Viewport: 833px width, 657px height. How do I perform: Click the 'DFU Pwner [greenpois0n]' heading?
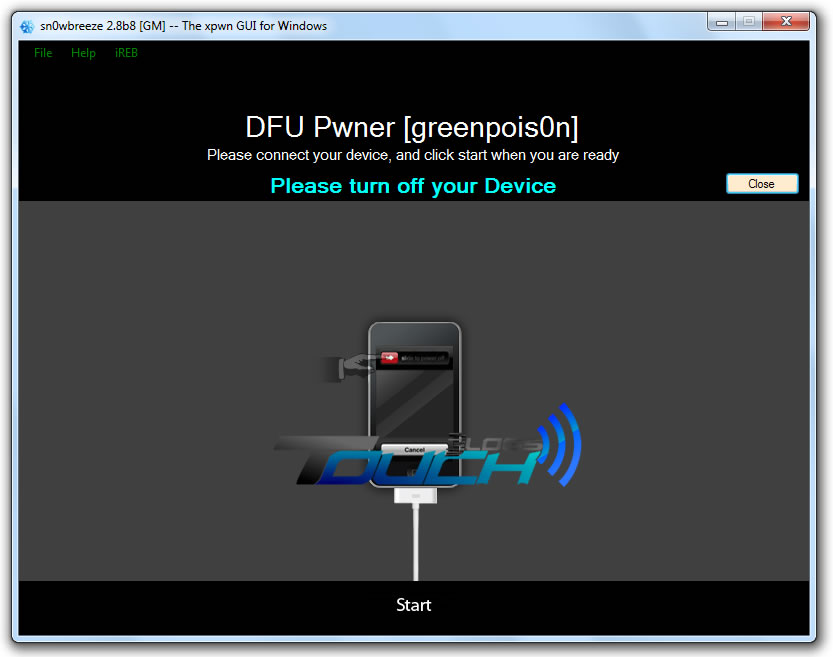pyautogui.click(x=412, y=127)
